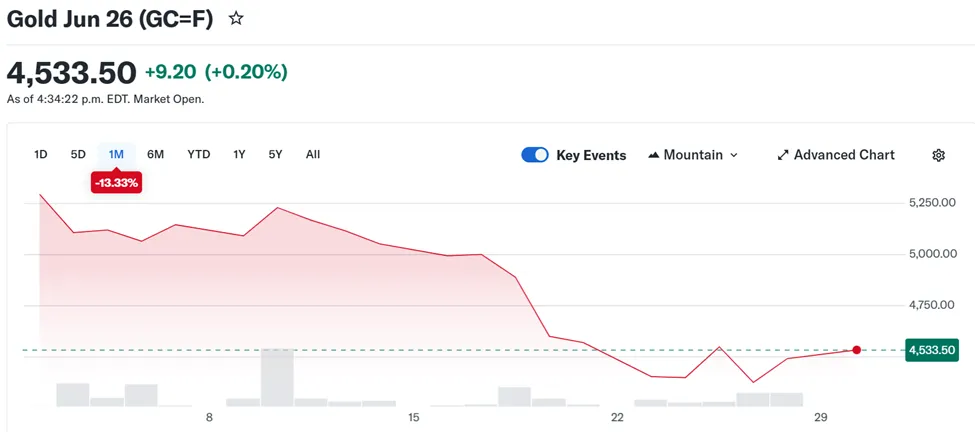This screenshot has width=975, height=432.
Task: Switch to the 6M time range
Action: coord(155,154)
